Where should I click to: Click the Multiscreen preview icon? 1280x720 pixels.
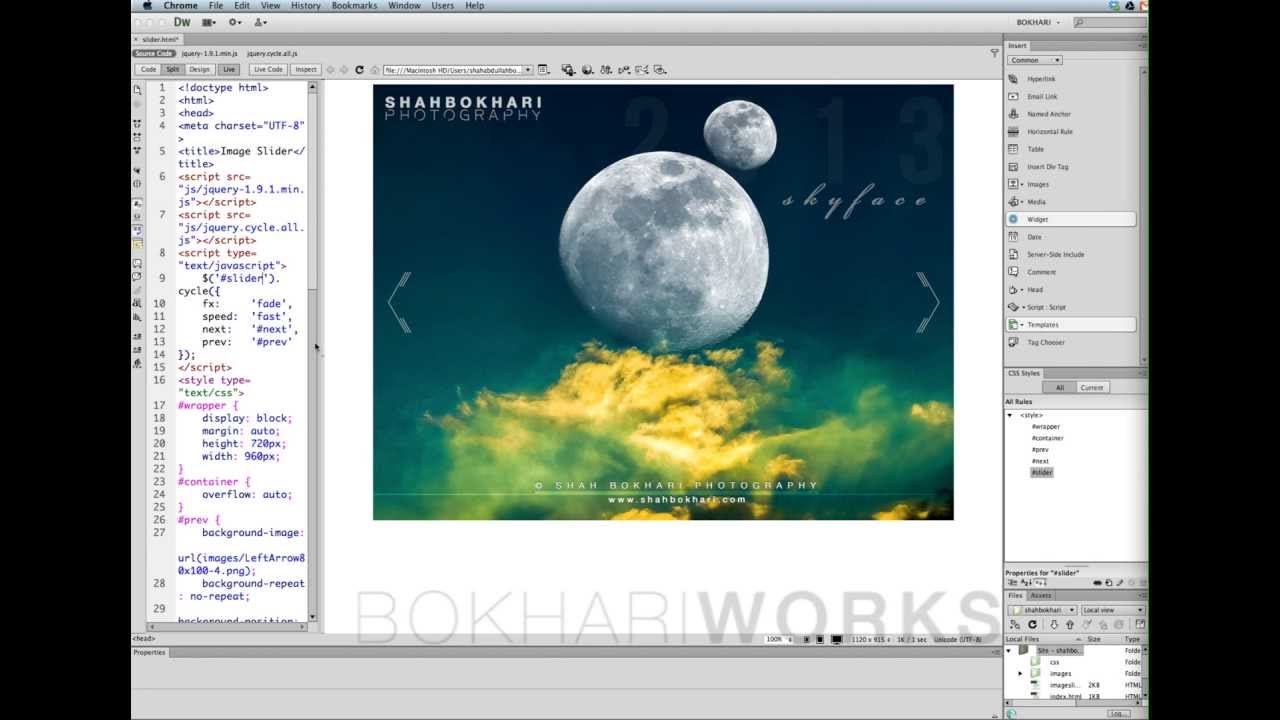568,70
